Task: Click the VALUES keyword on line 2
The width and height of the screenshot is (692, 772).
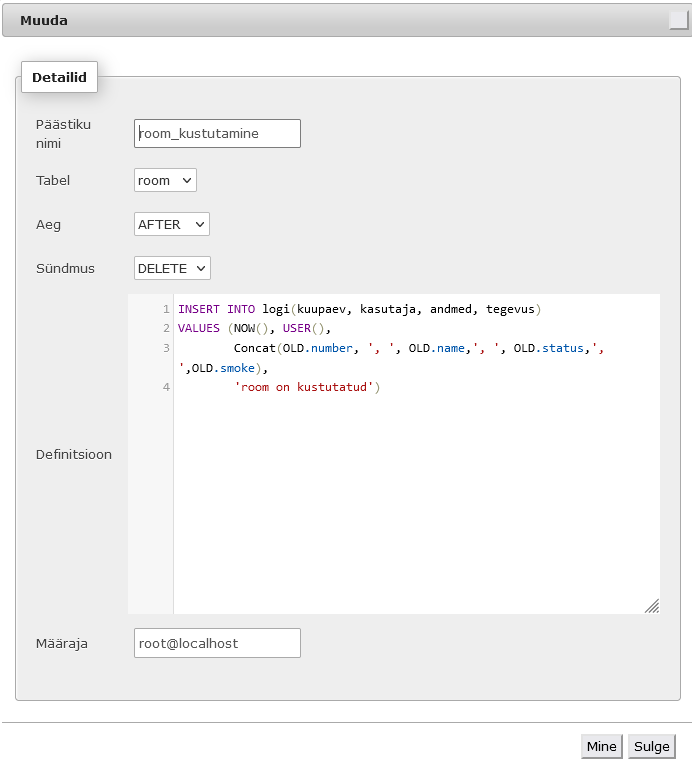Action: coord(199,328)
